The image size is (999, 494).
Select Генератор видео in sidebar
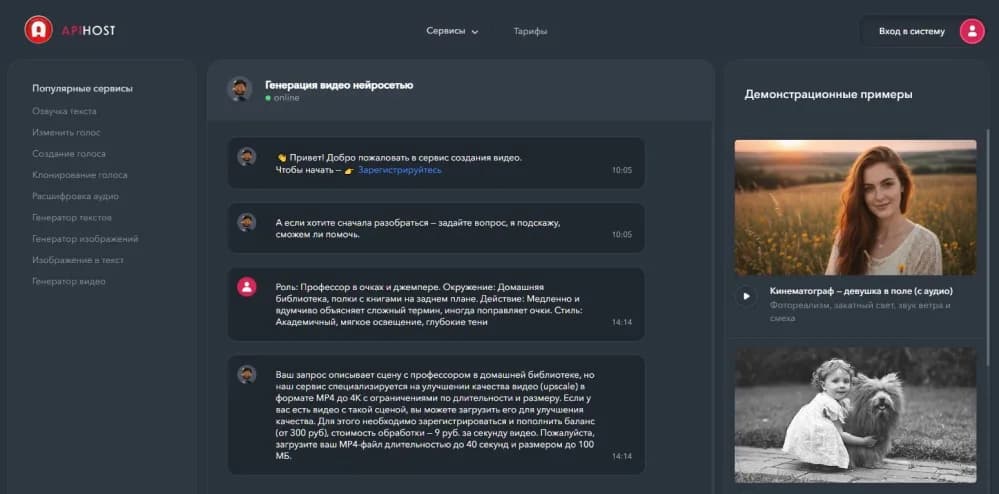69,281
